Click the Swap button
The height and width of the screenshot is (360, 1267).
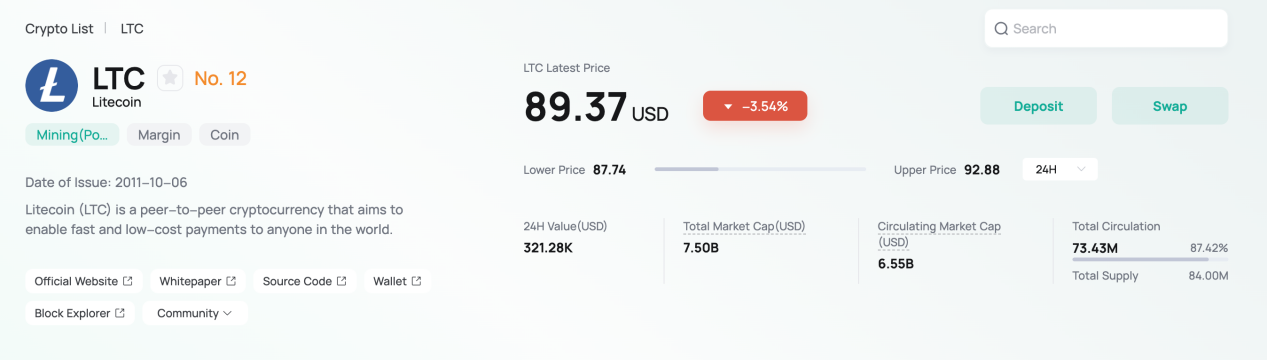[1170, 106]
